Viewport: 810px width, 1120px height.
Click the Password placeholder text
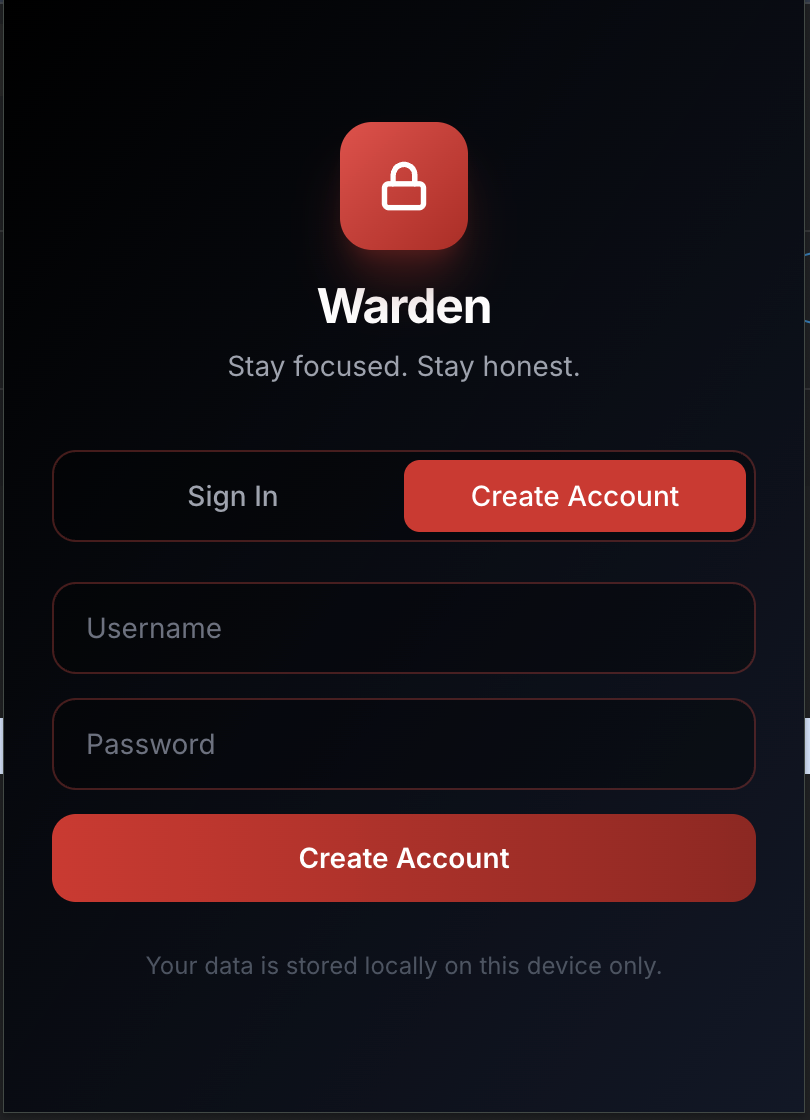[x=151, y=744]
